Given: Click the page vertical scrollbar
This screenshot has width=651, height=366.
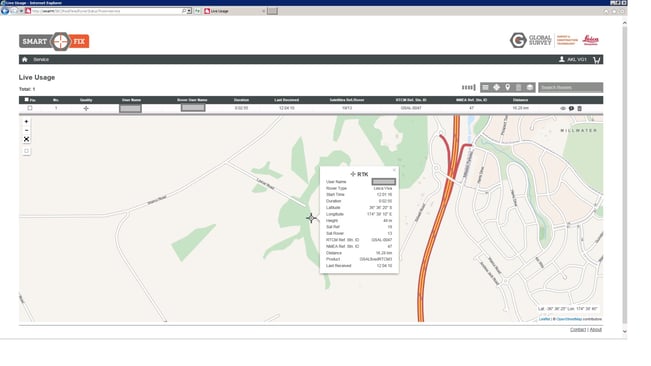Looking at the screenshot, I should click(624, 176).
